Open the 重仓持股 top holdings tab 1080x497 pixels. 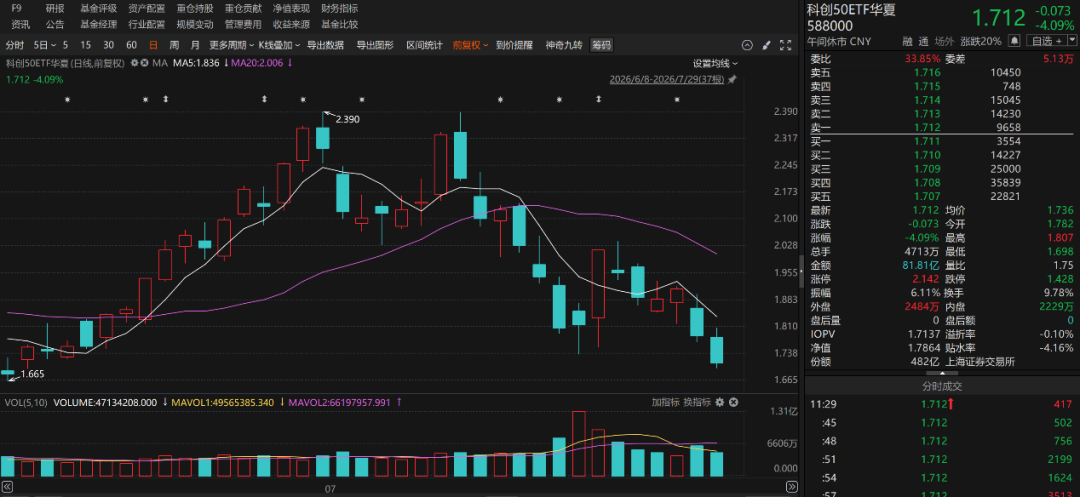(x=195, y=9)
